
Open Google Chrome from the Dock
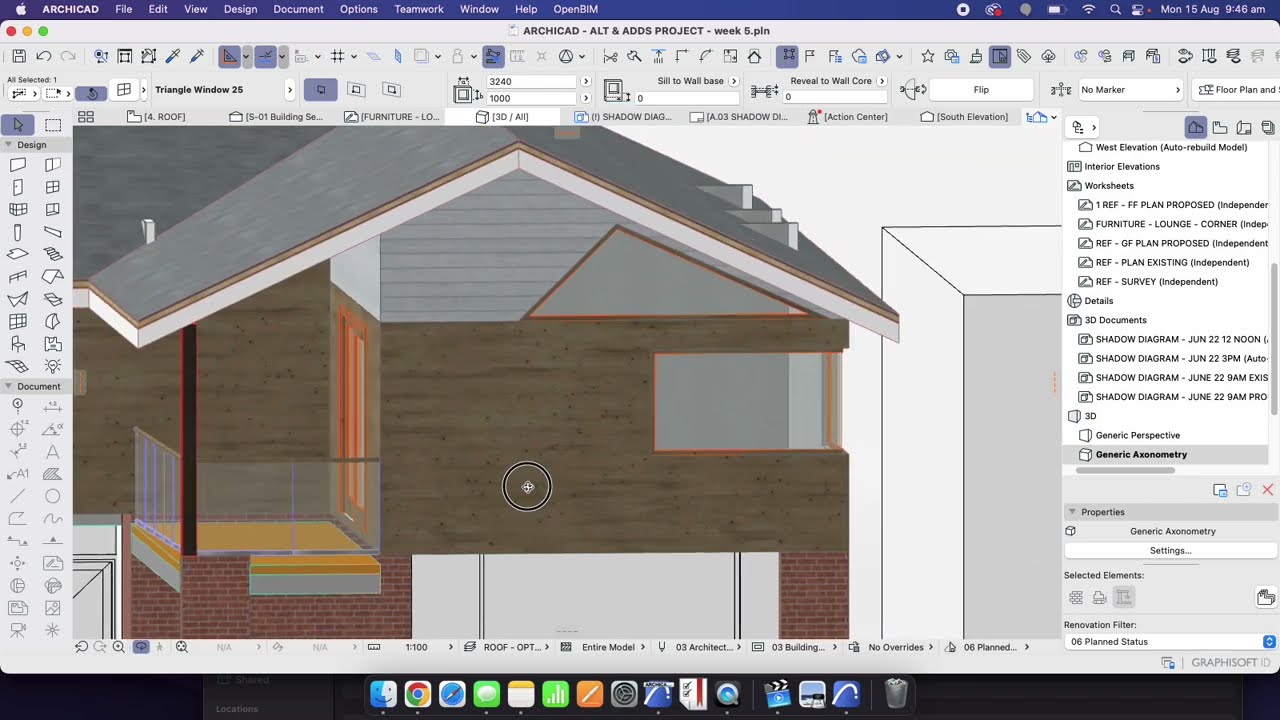pos(418,694)
